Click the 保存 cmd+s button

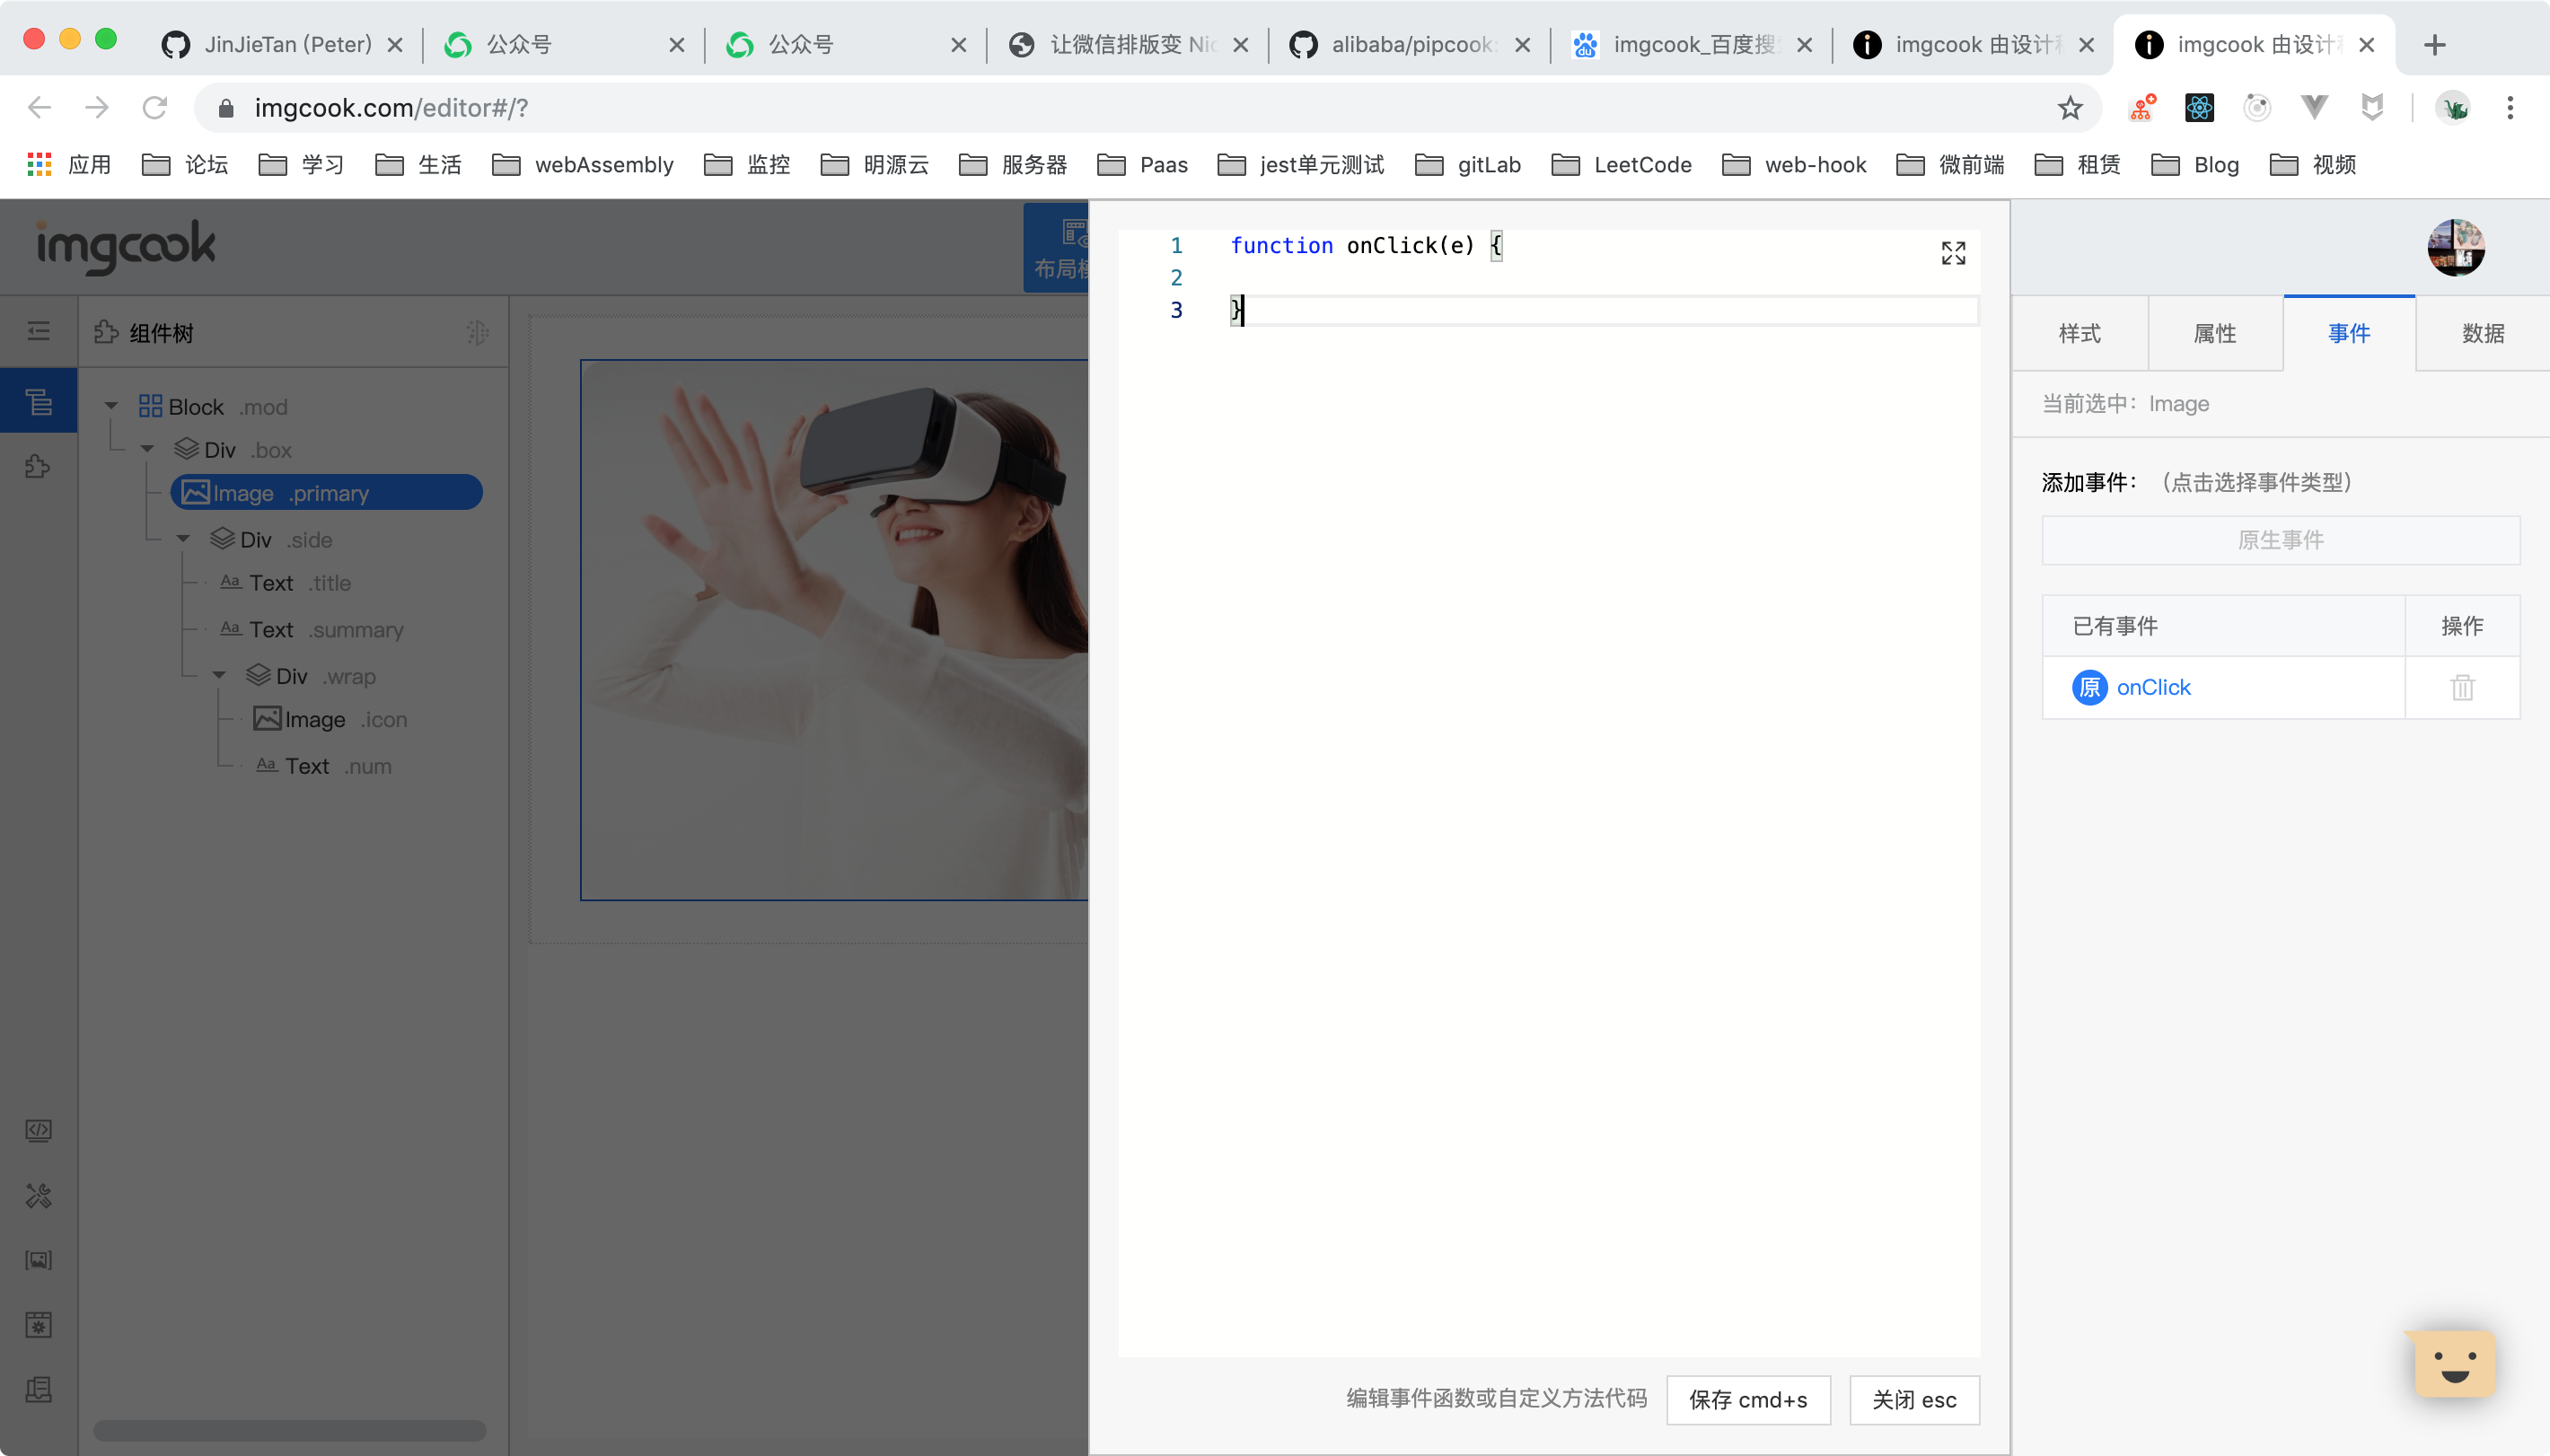[1748, 1399]
